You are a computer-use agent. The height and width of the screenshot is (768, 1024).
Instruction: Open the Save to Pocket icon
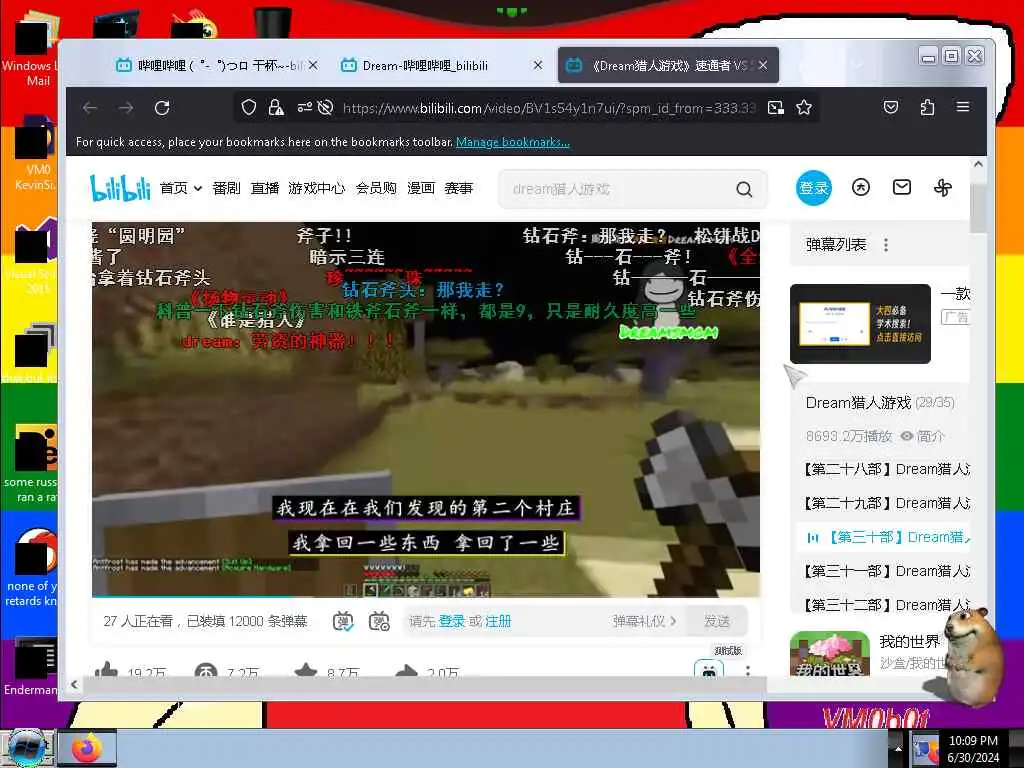coord(891,107)
